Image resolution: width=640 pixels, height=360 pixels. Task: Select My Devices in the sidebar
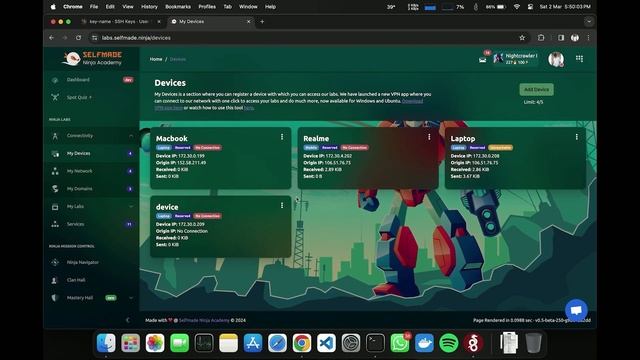pos(78,153)
